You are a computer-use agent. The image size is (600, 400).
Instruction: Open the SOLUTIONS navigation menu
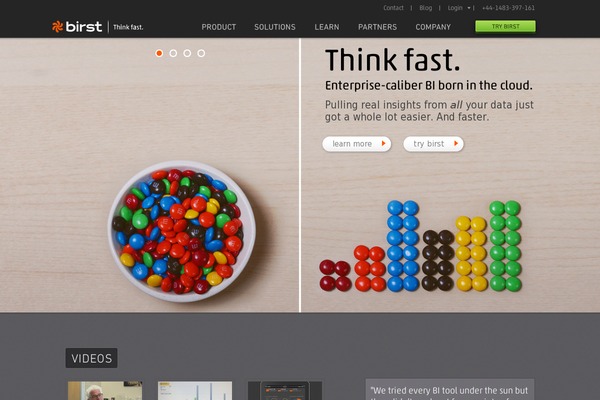pos(275,27)
